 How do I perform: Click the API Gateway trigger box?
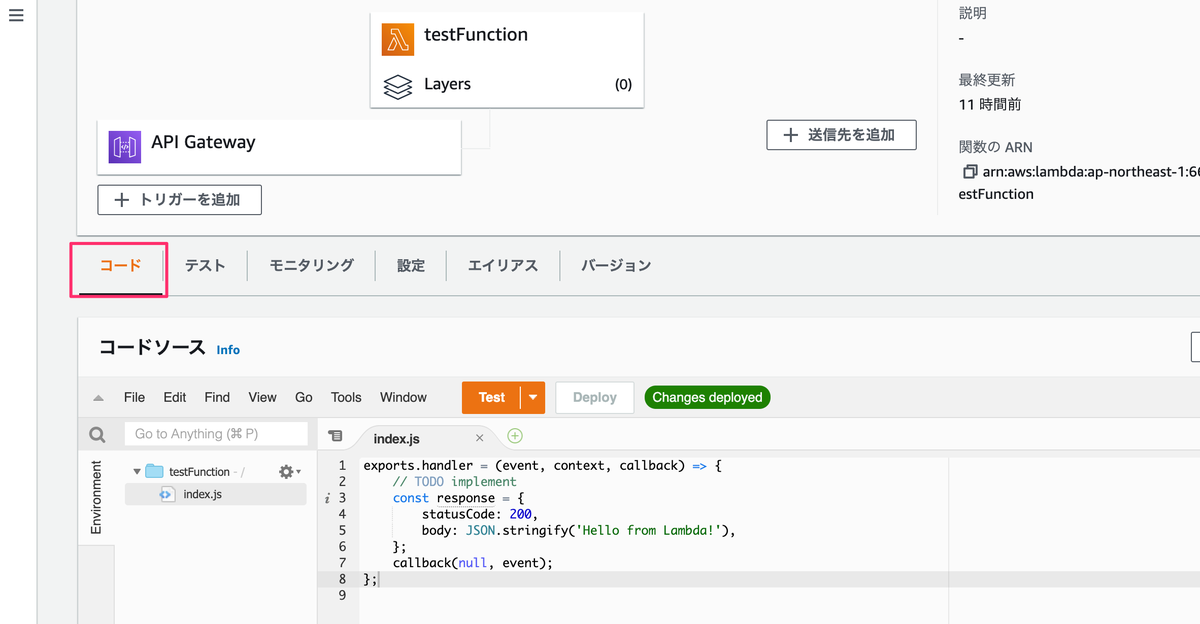pos(279,147)
